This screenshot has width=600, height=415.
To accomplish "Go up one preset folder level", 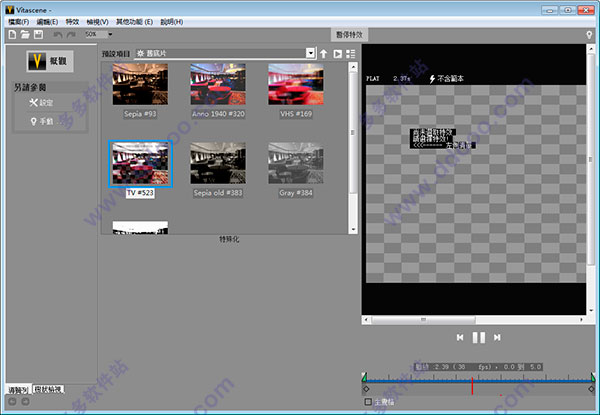I will [x=324, y=54].
